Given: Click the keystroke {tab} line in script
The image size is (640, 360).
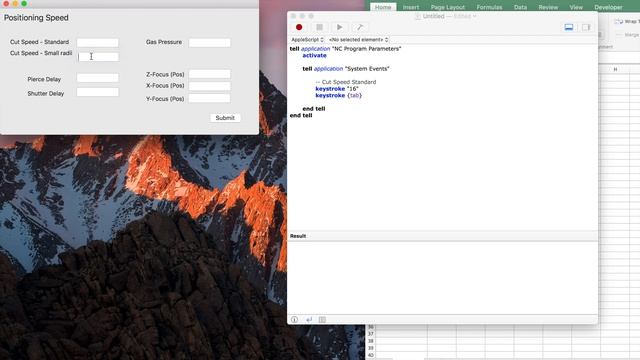Looking at the screenshot, I should point(338,95).
